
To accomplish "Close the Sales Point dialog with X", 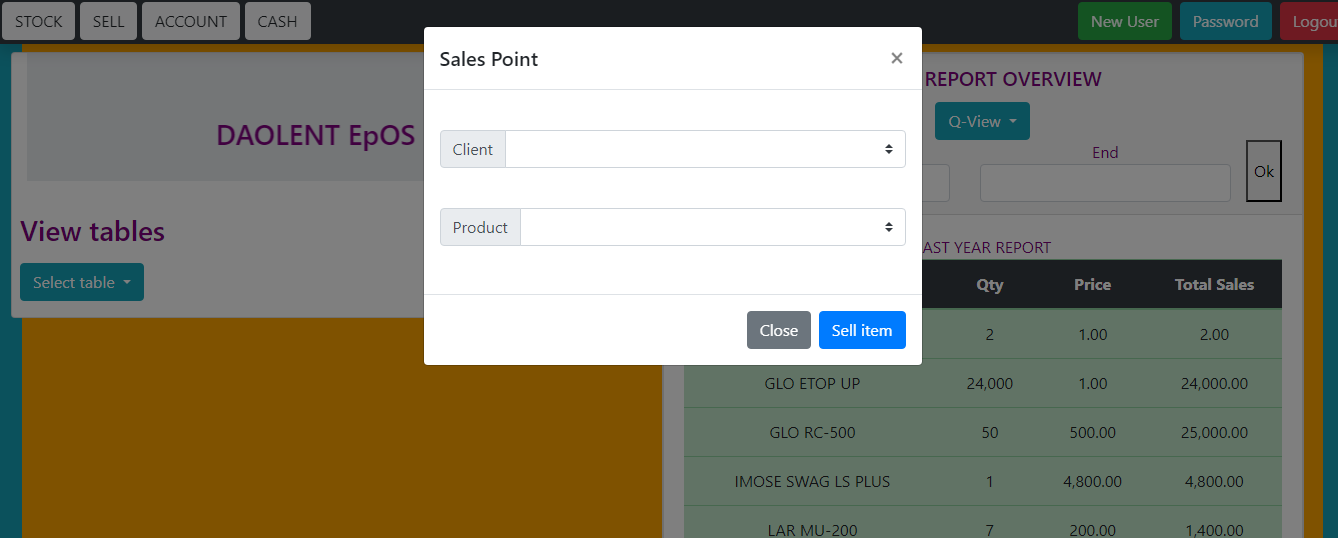I will (896, 58).
